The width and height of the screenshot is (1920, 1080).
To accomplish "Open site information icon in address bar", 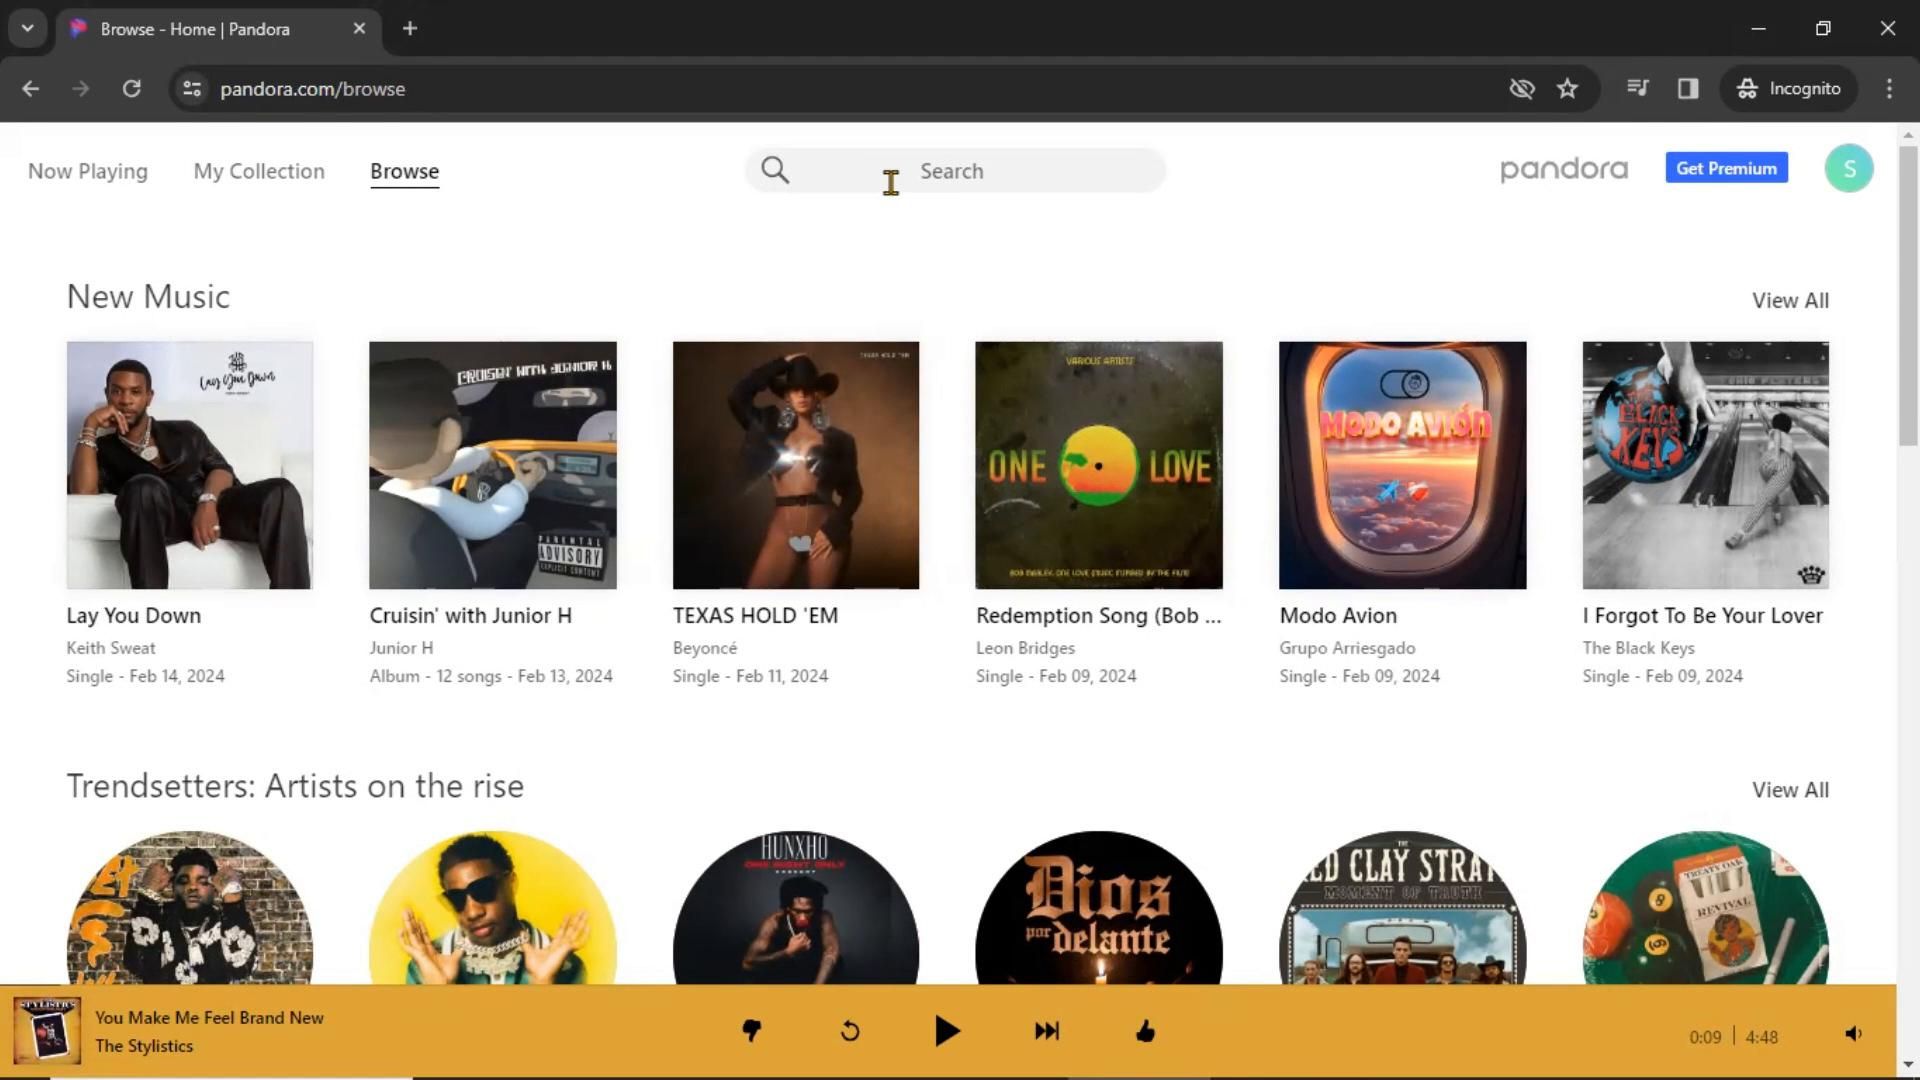I will click(x=192, y=89).
